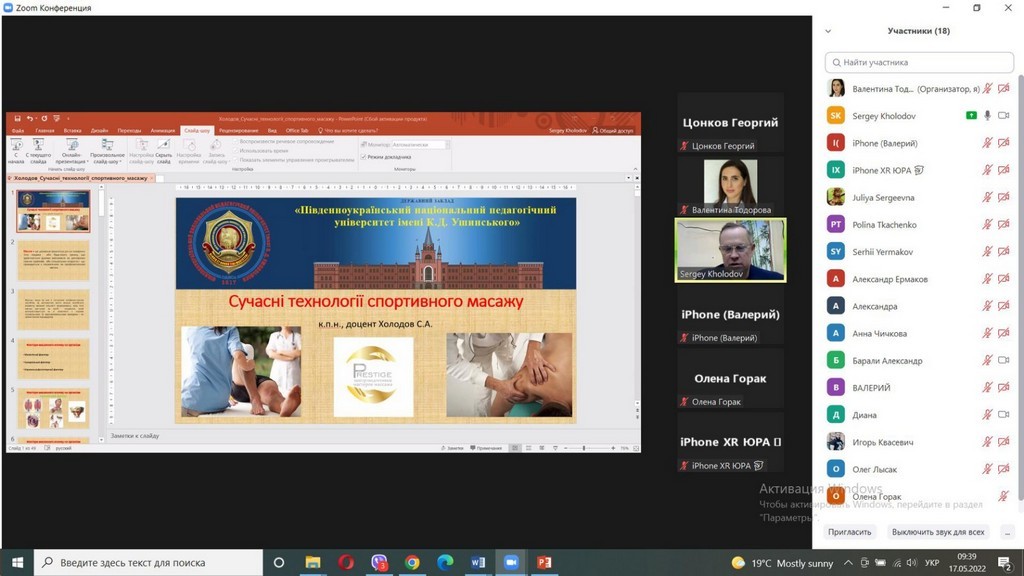This screenshot has height=576, width=1024.
Task: Open quick access toolbar customize dropdown
Action: 68,119
